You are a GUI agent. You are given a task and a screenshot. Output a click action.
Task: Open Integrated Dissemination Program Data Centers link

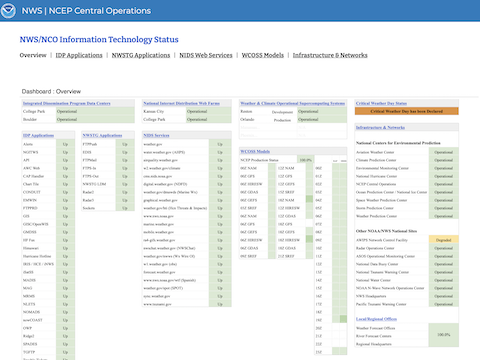coord(67,103)
